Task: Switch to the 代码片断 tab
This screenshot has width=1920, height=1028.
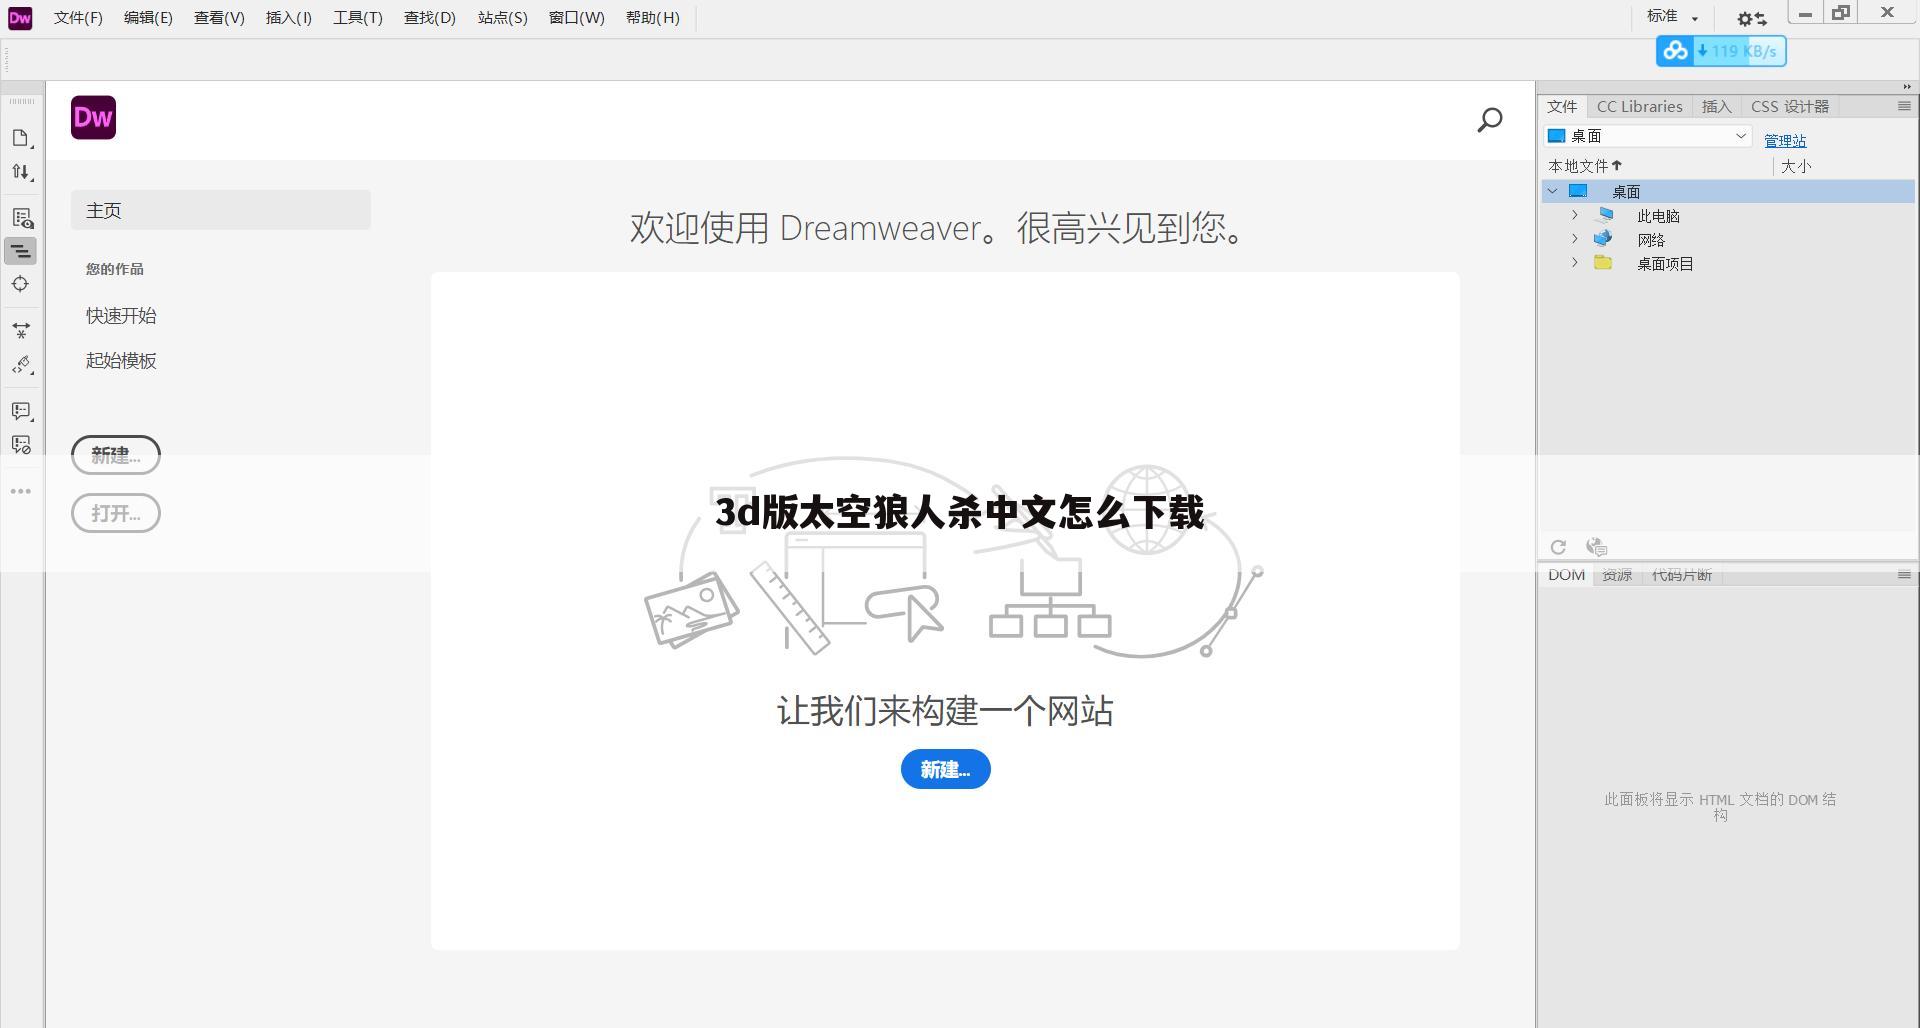Action: click(1682, 575)
